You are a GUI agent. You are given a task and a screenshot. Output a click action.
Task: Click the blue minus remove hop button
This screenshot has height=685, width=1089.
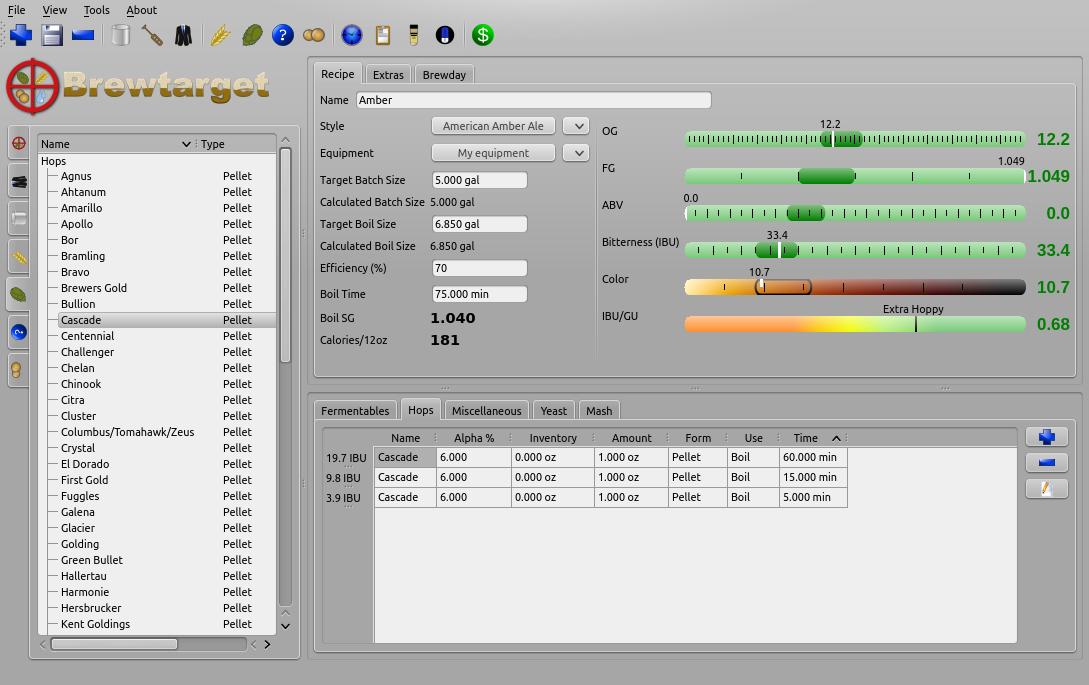click(x=1047, y=463)
